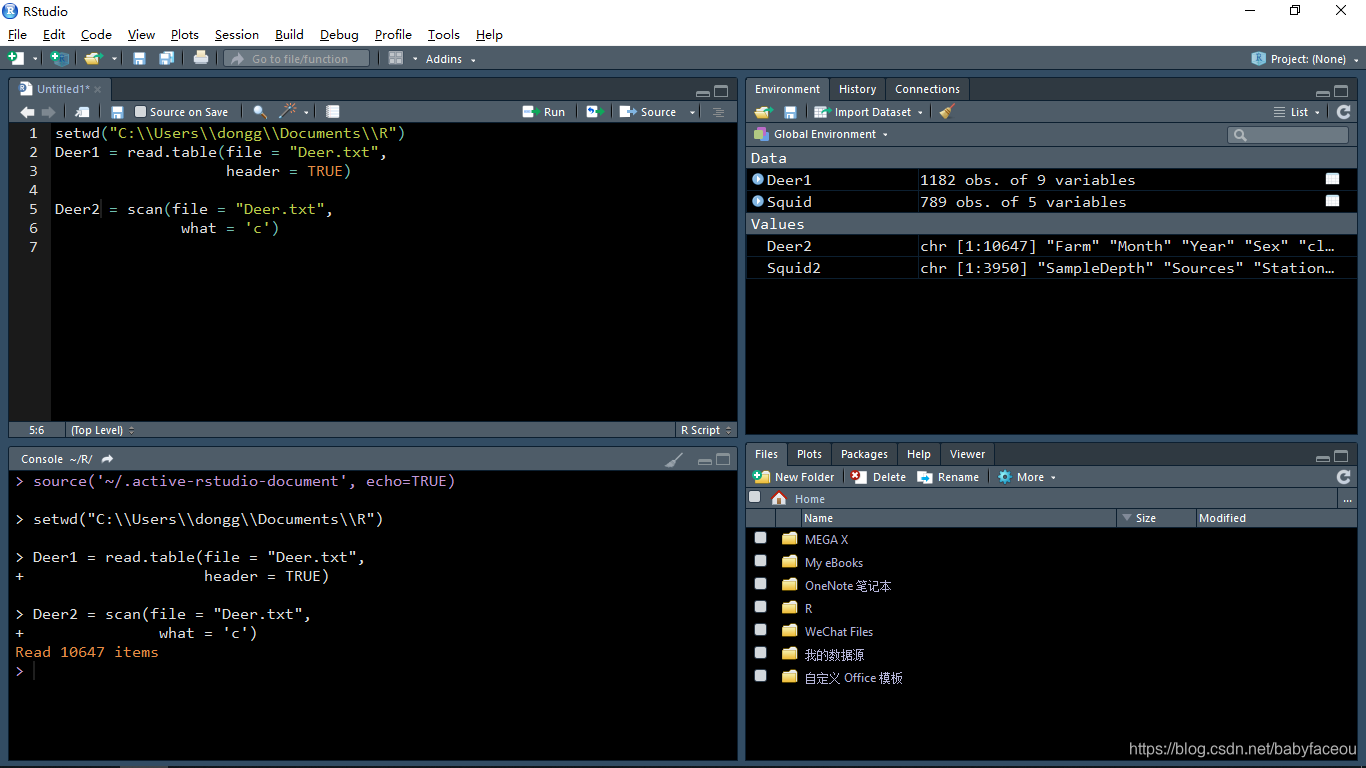The height and width of the screenshot is (768, 1366).
Task: Re-run the previous code region
Action: point(595,112)
